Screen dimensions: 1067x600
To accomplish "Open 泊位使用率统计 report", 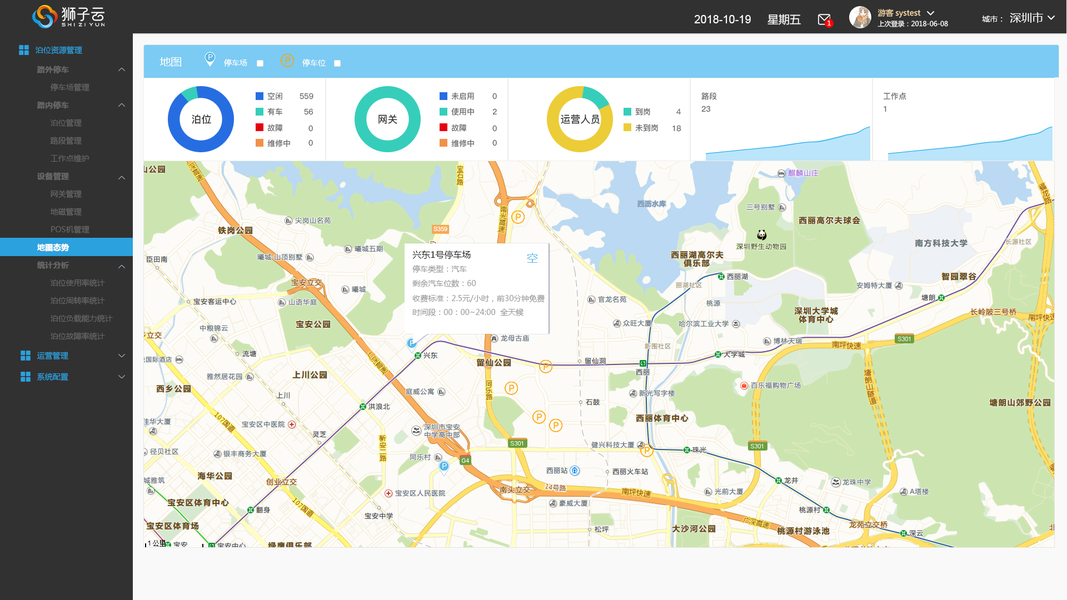I will 77,282.
